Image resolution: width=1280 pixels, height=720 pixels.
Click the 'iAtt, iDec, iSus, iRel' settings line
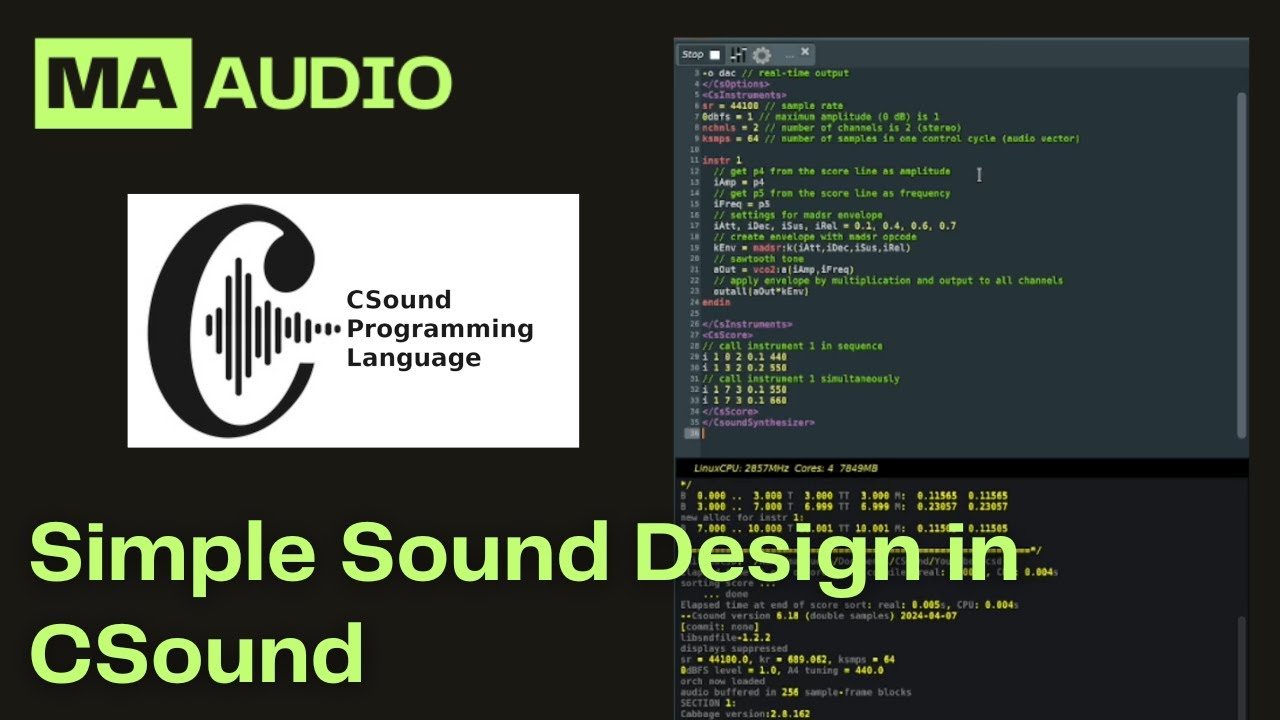[834, 226]
